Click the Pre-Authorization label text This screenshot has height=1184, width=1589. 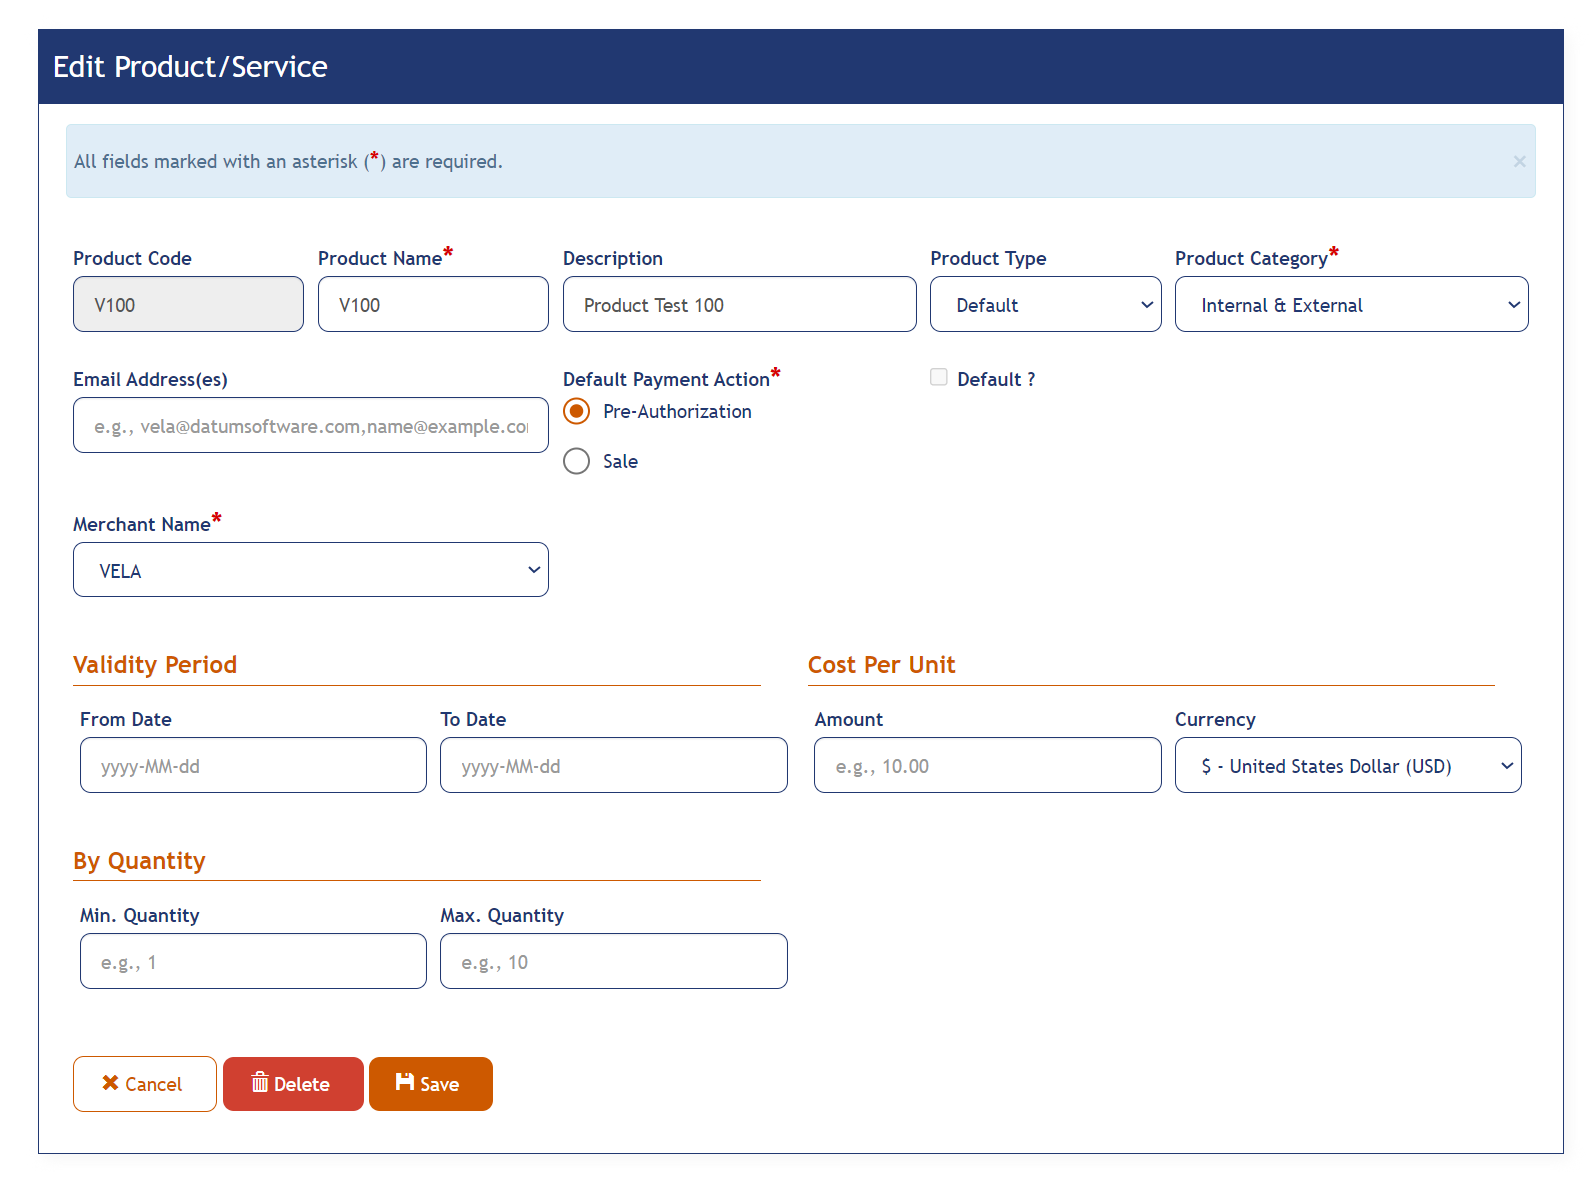coord(677,411)
